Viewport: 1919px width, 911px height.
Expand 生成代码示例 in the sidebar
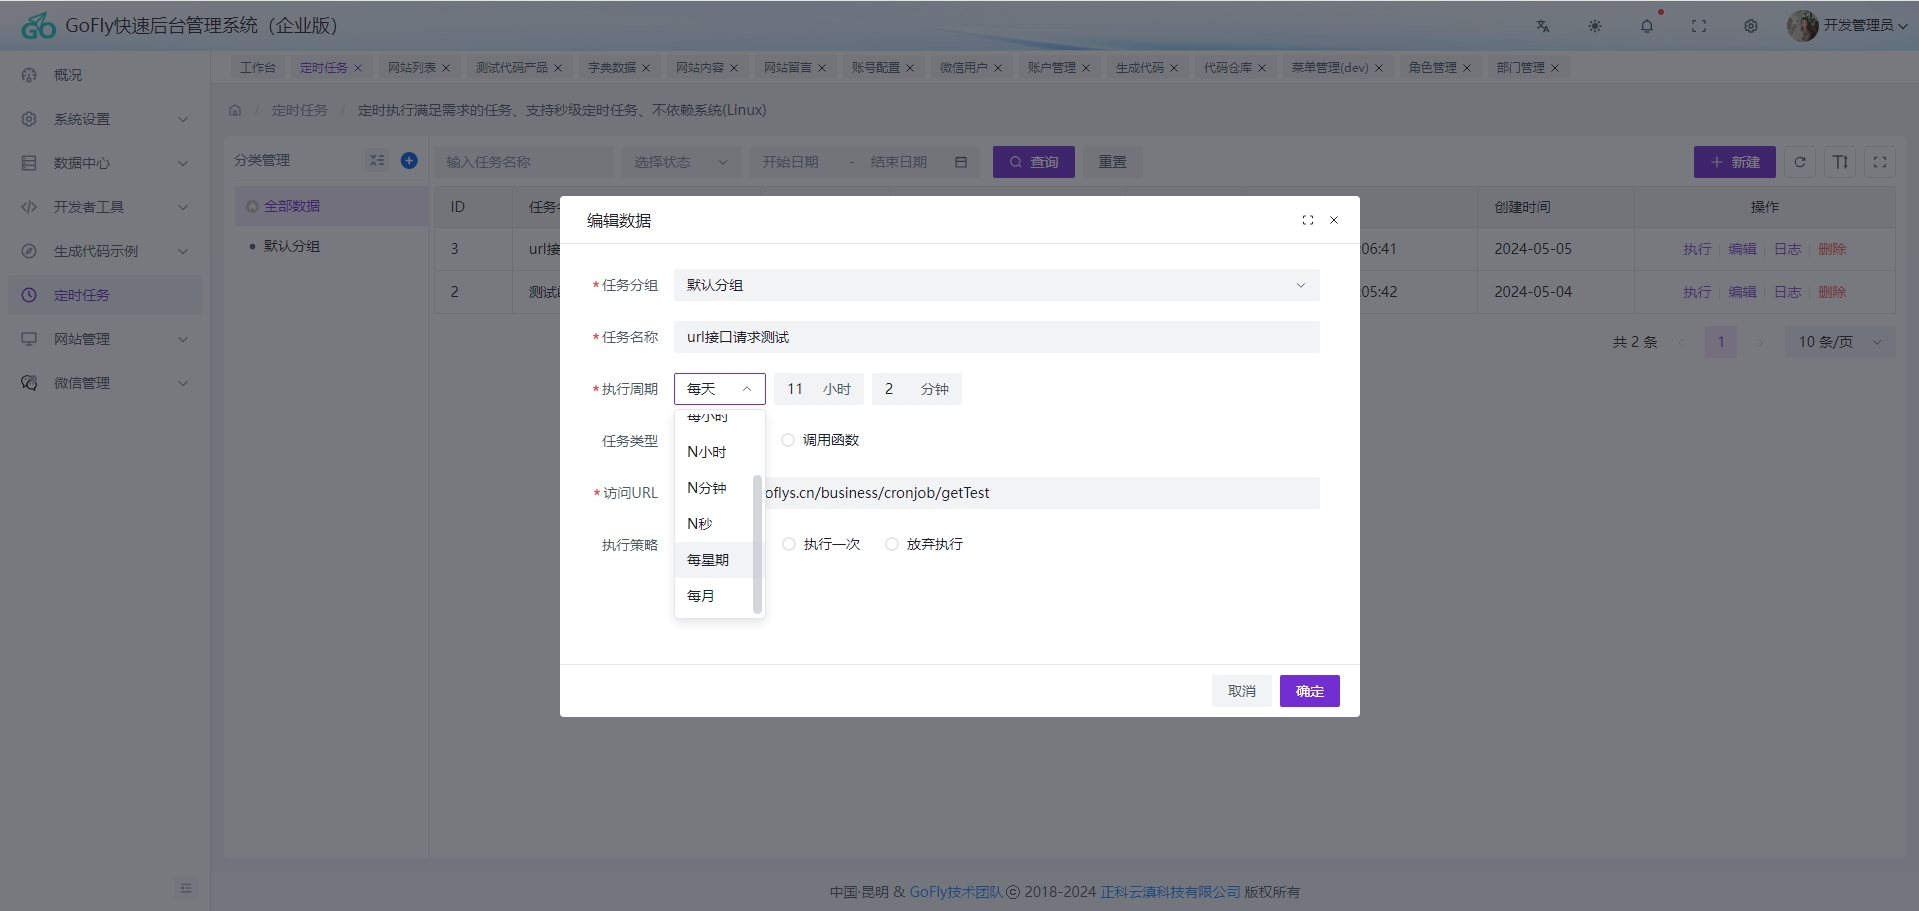pyautogui.click(x=105, y=251)
